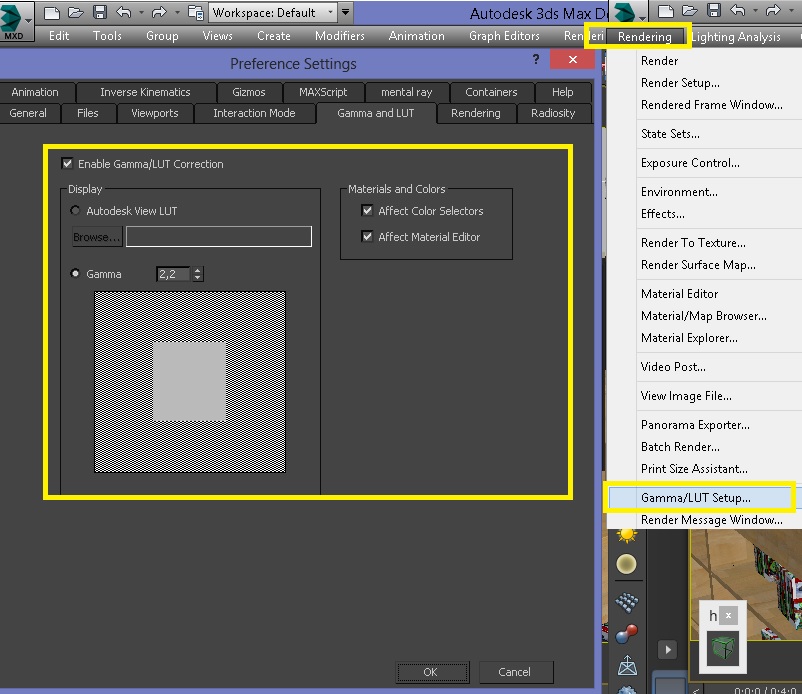Click the pale yellow sphere icon

[x=627, y=565]
